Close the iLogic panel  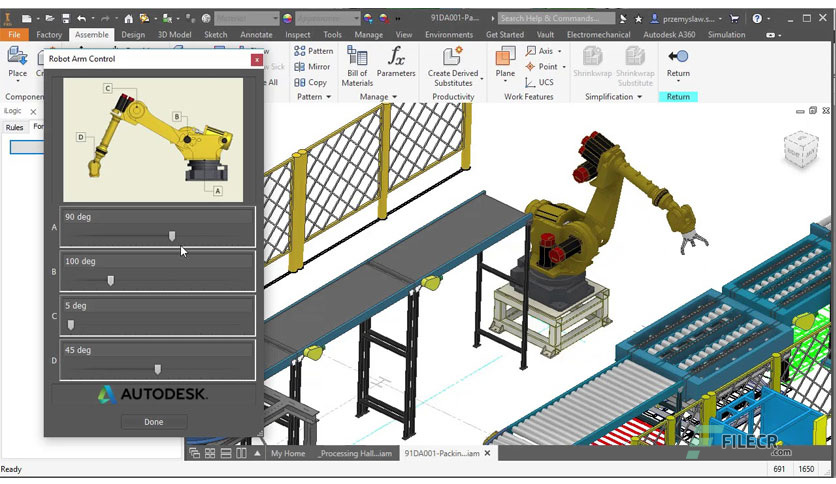(33, 111)
